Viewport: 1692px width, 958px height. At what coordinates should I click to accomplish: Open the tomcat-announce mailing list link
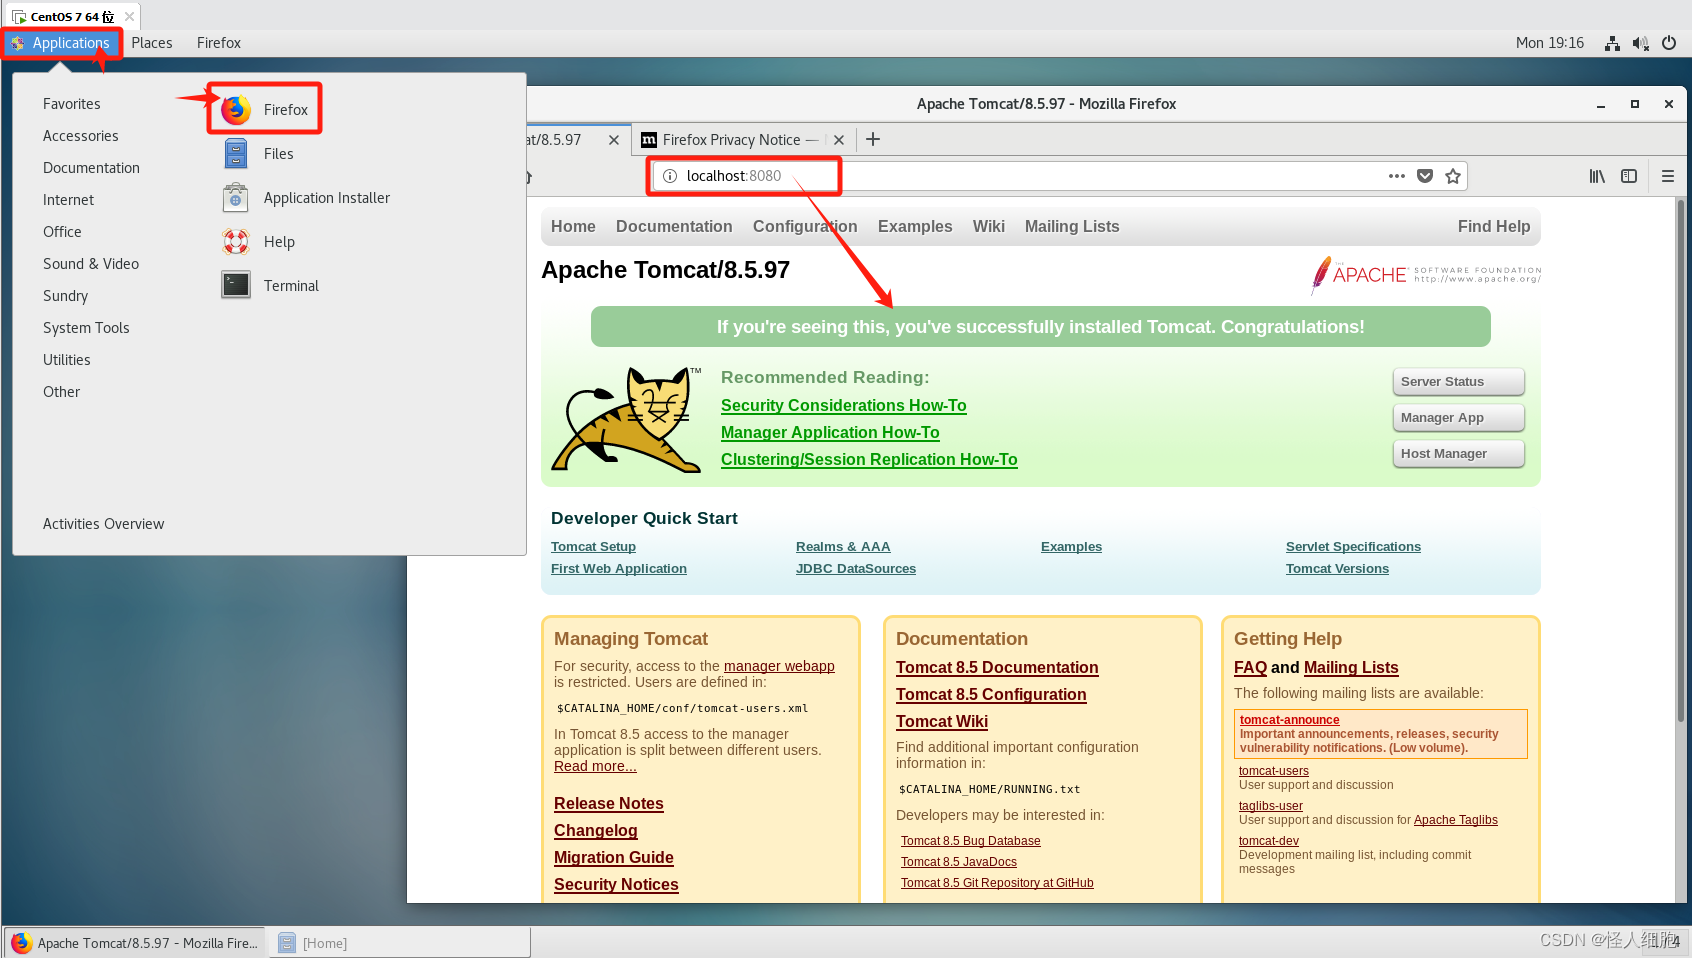(x=1290, y=720)
